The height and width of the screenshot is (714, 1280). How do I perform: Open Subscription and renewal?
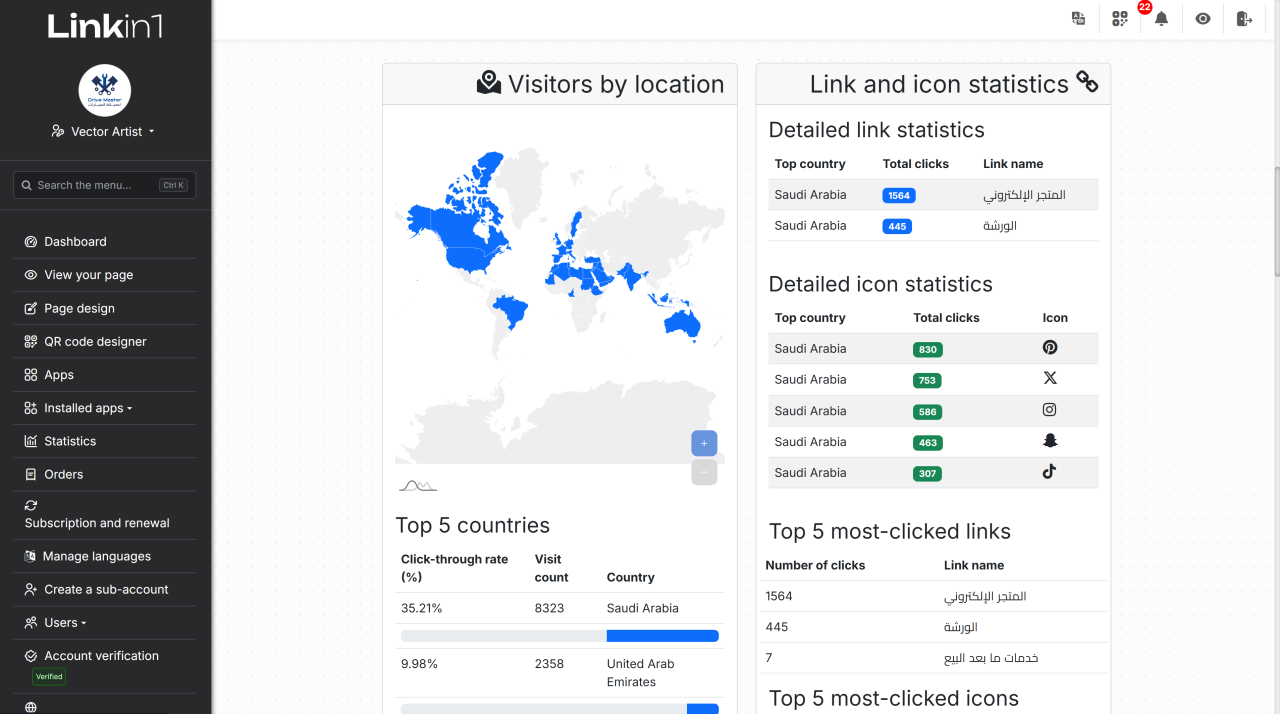pos(97,523)
